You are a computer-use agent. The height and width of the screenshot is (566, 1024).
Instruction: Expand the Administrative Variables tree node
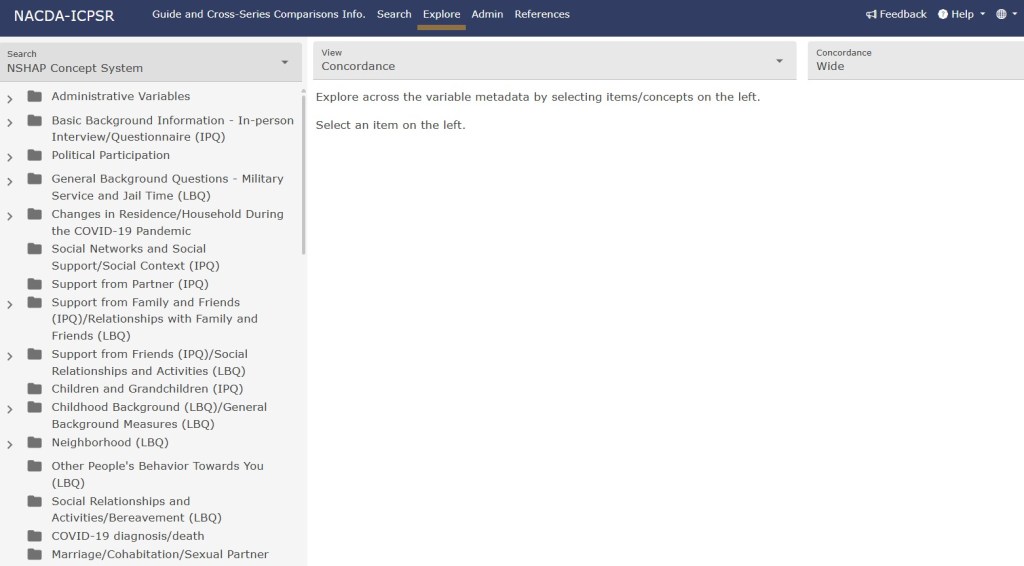10,98
